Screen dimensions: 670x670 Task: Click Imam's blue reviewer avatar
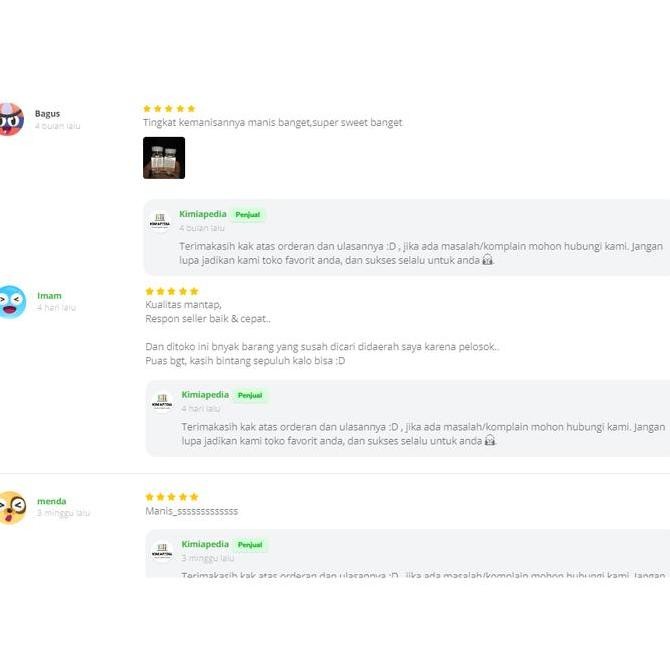(10, 302)
